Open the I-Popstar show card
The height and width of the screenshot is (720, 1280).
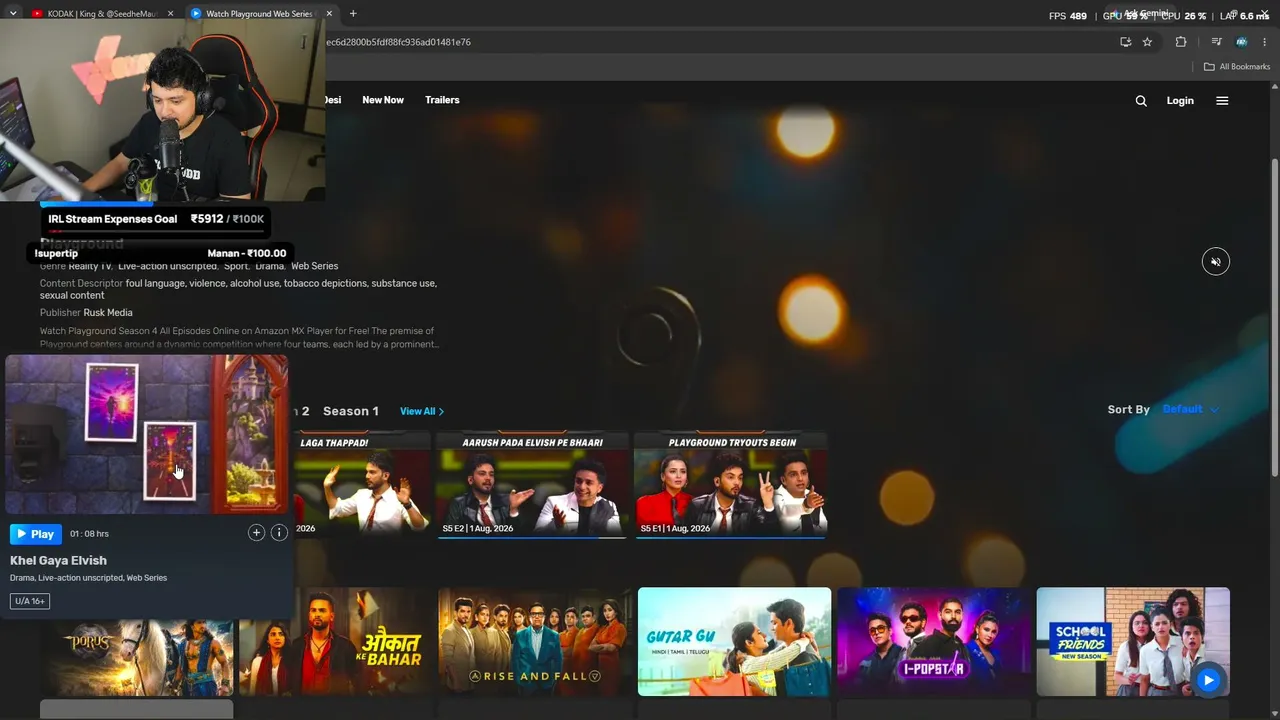pos(934,641)
